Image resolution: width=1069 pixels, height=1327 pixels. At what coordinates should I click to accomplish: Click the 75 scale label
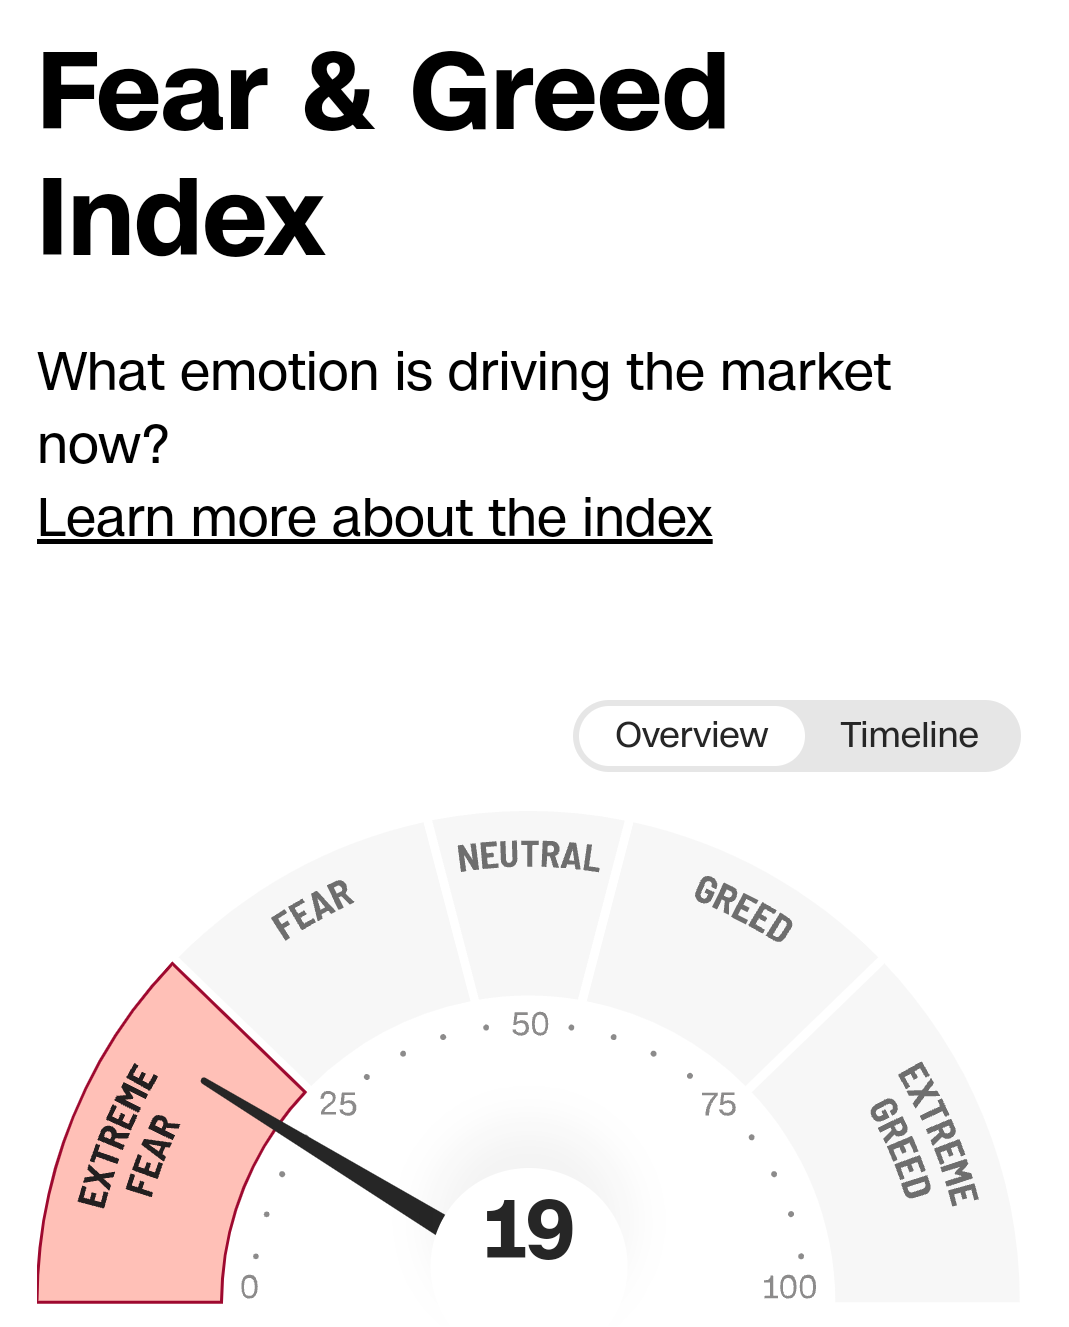click(x=719, y=1104)
